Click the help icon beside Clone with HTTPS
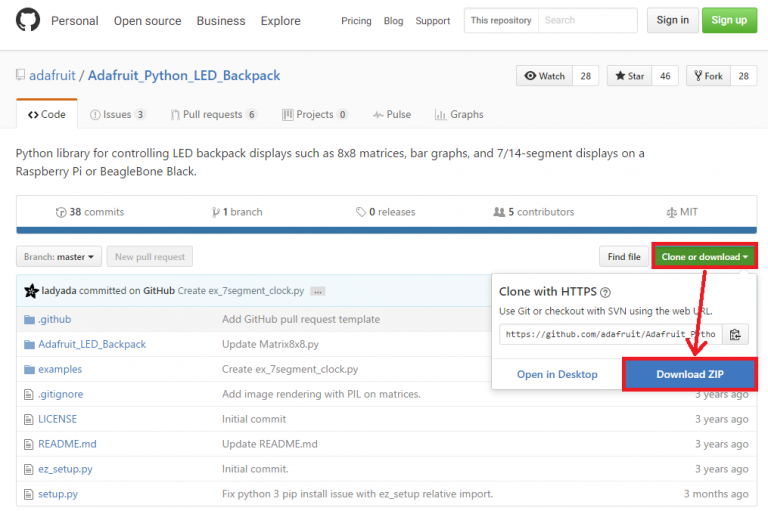 (x=606, y=292)
